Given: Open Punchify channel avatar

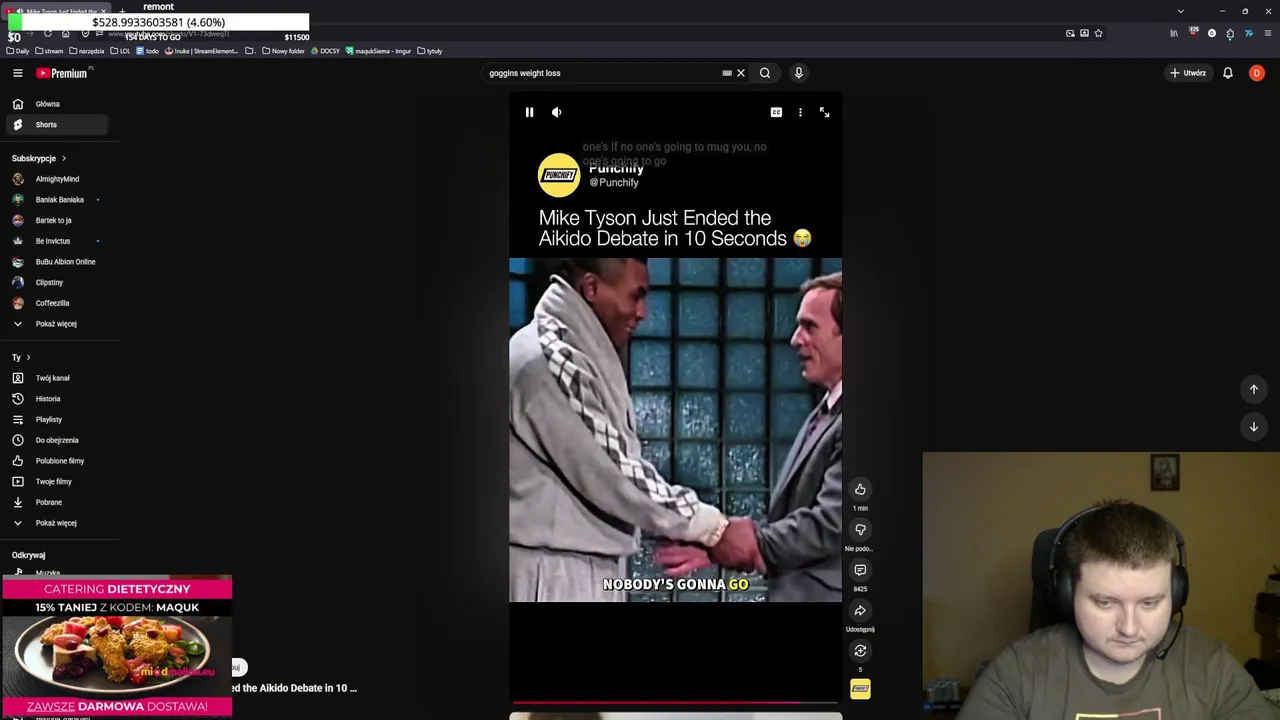Looking at the screenshot, I should (559, 175).
